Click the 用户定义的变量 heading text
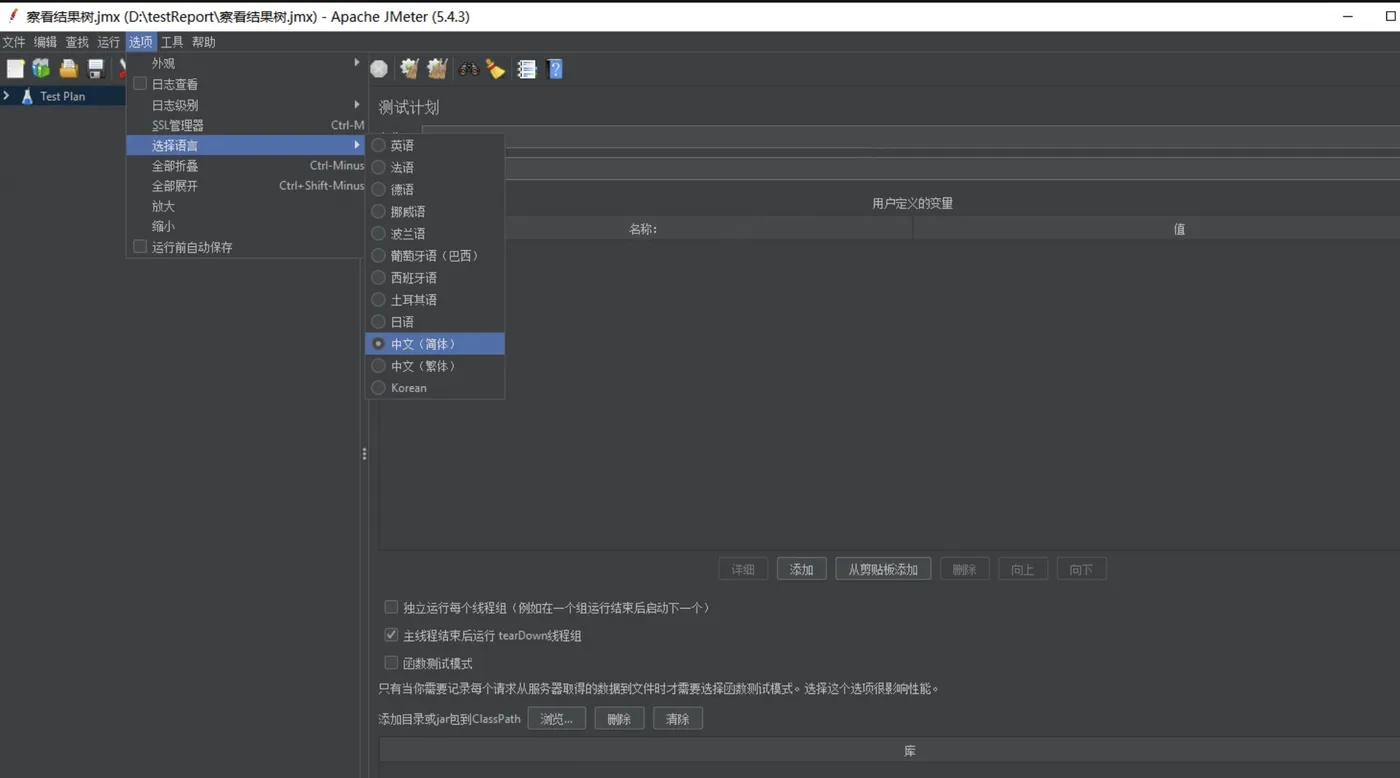The height and width of the screenshot is (778, 1400). (912, 203)
